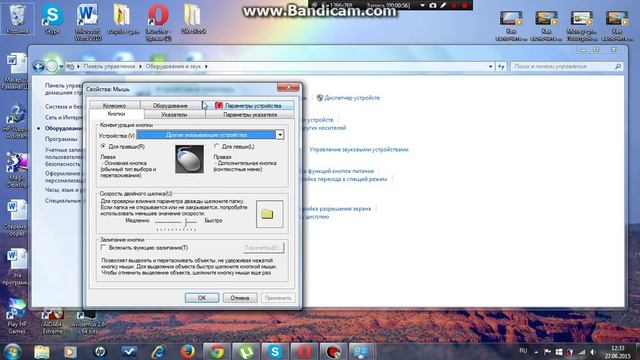Open the Opera browser desktop shortcut
This screenshot has height=360, width=640.
(x=158, y=22)
